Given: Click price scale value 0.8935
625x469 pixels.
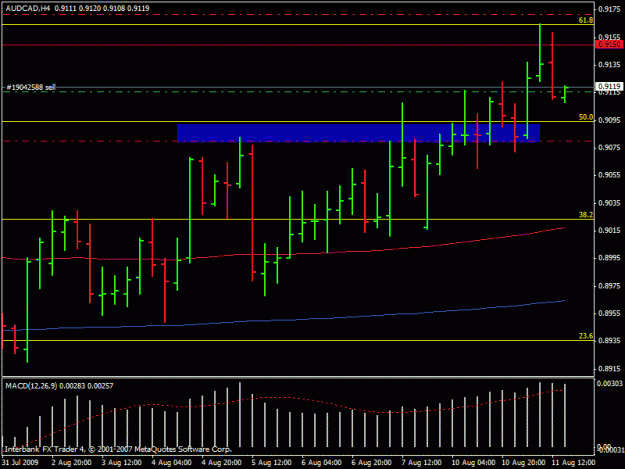Looking at the screenshot, I should tap(610, 341).
